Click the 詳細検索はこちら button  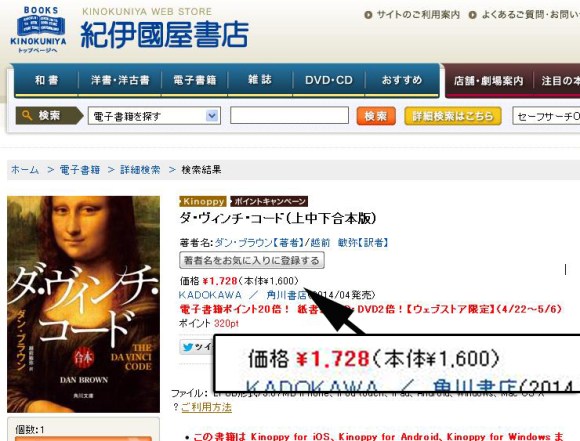click(x=453, y=116)
